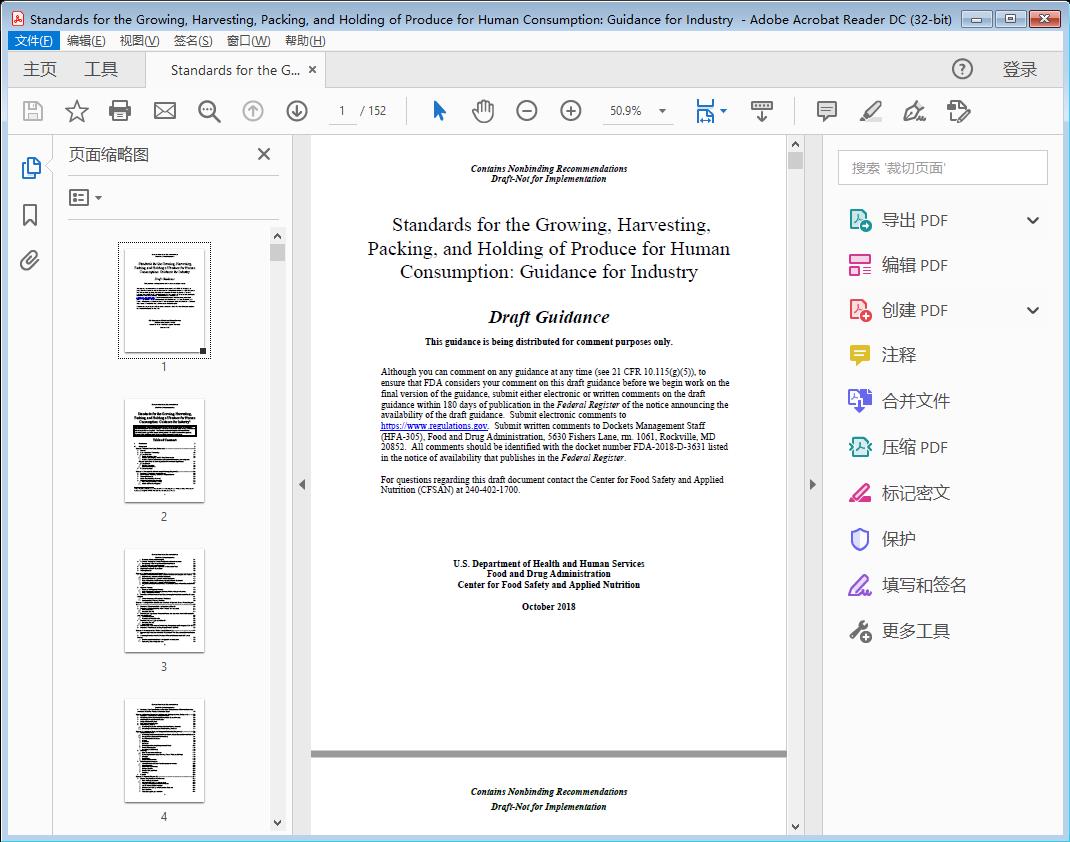
Task: Toggle the attachments paperclip panel
Action: [30, 261]
